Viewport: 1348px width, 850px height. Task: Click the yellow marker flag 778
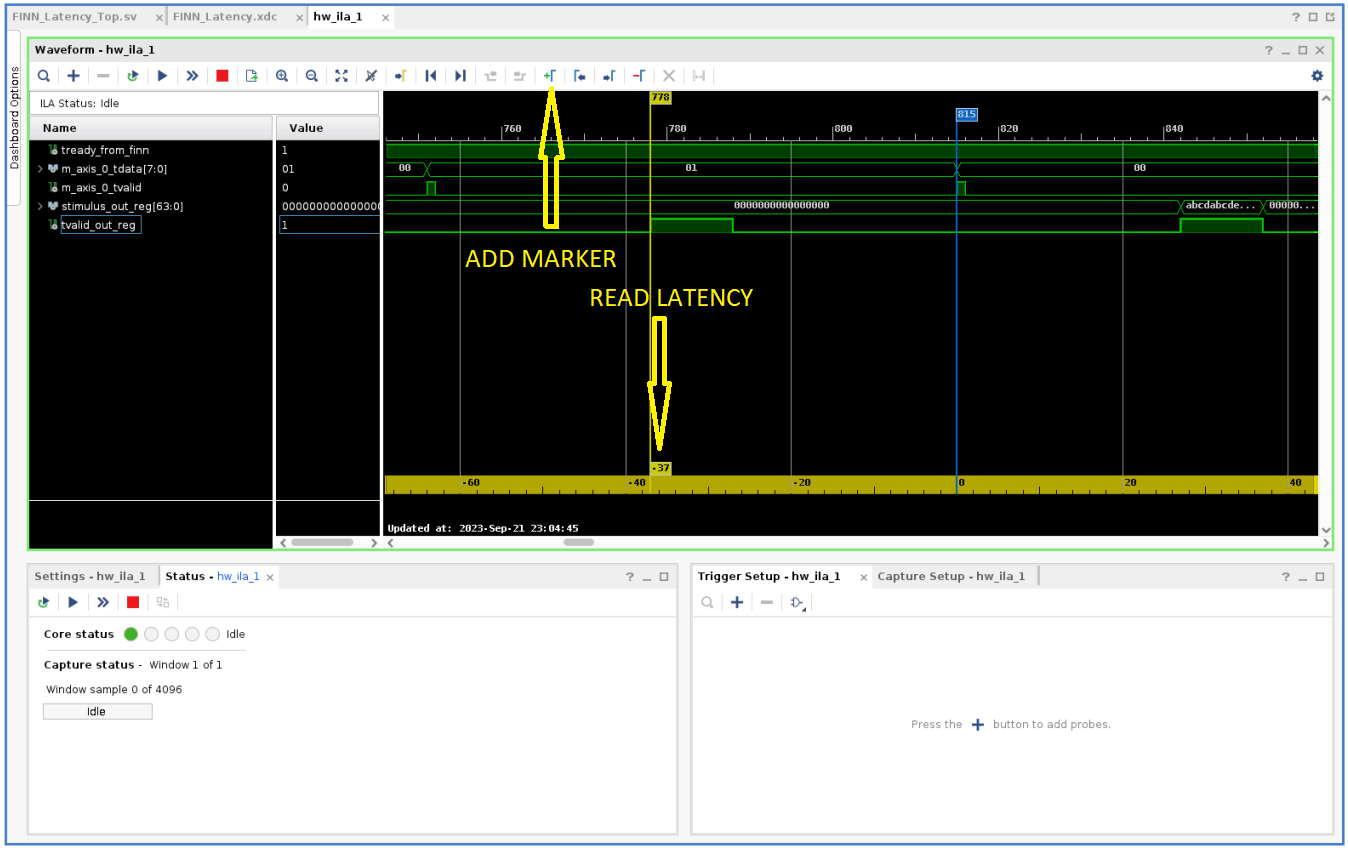[x=660, y=97]
